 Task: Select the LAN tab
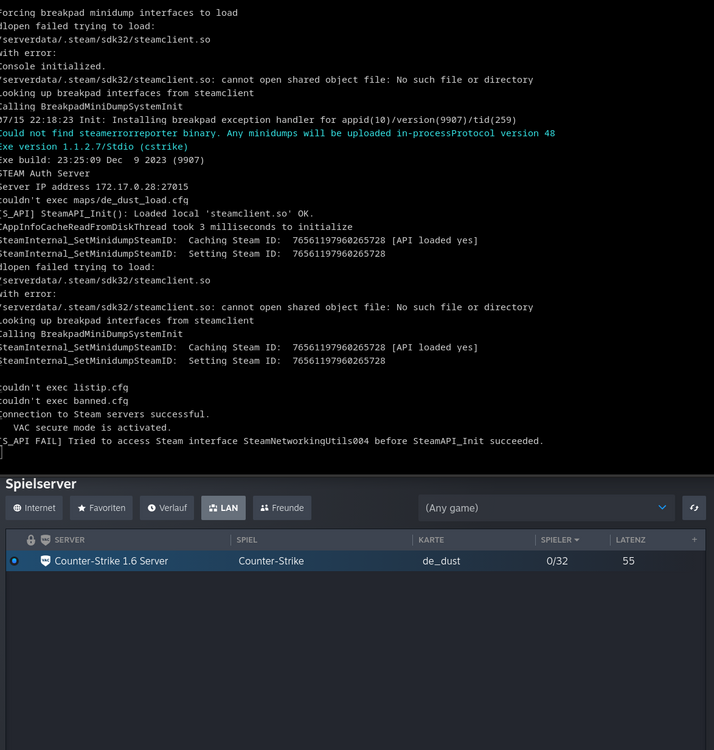click(x=223, y=507)
